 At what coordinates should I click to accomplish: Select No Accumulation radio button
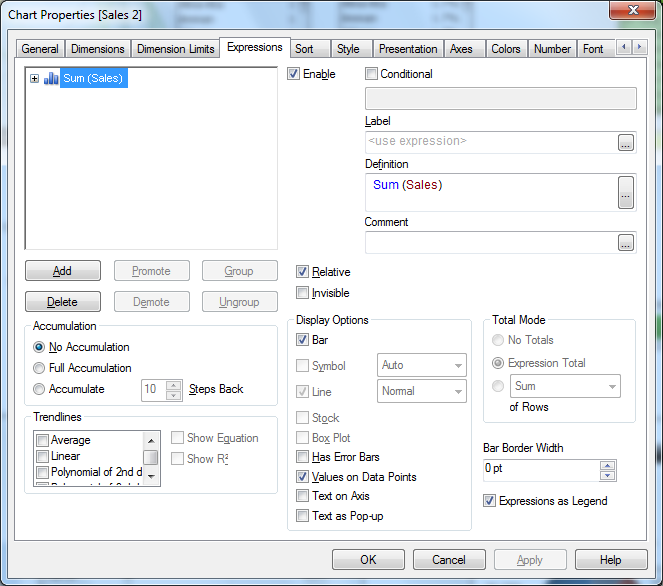coord(39,347)
